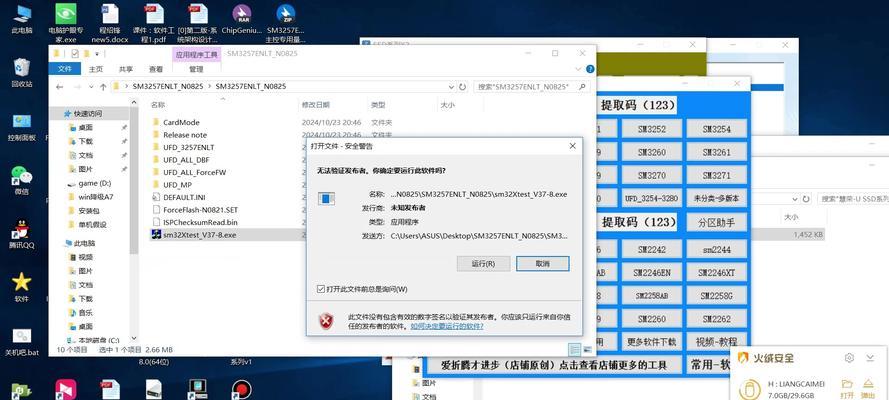The image size is (889, 400).
Task: Click the red record-button desktop icon
Action: click(242, 389)
